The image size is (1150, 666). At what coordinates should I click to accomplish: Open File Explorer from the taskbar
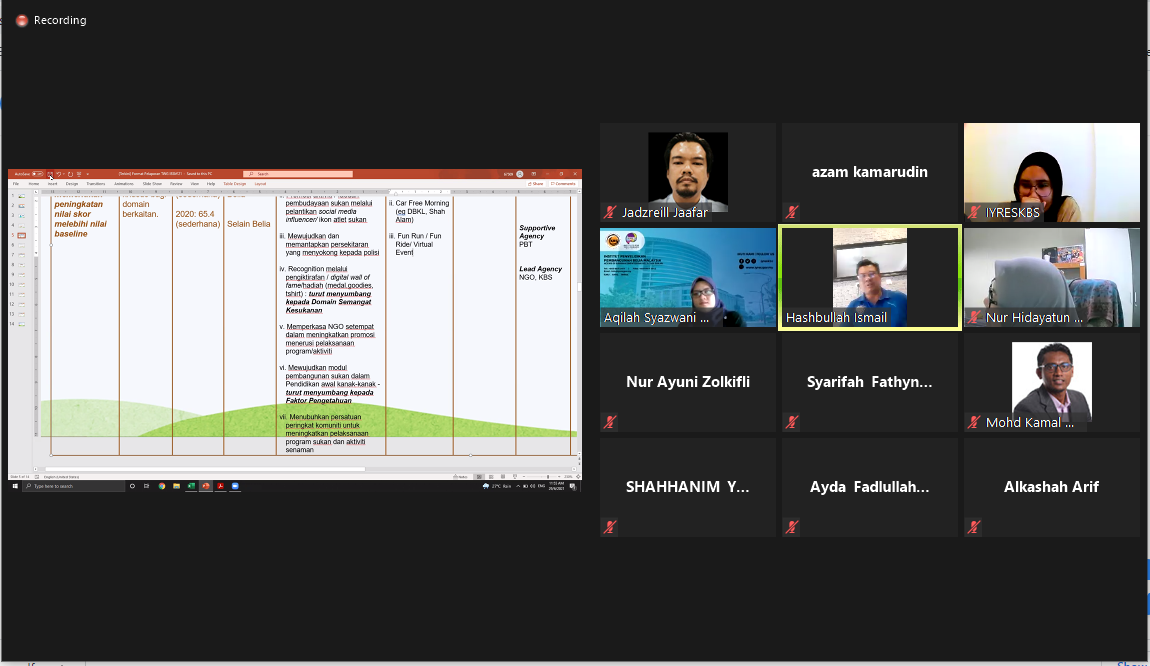pyautogui.click(x=177, y=486)
